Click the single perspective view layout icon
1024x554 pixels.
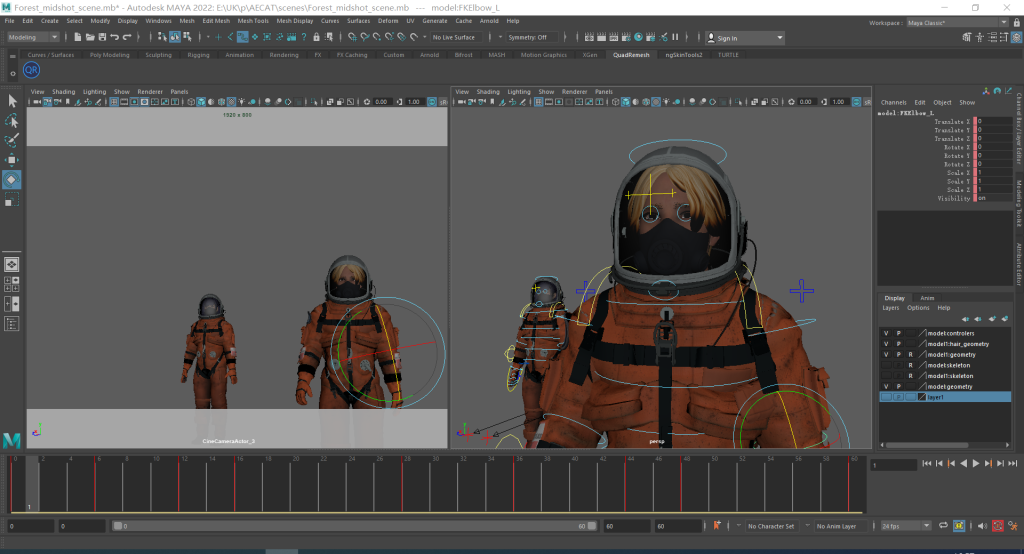(x=12, y=265)
